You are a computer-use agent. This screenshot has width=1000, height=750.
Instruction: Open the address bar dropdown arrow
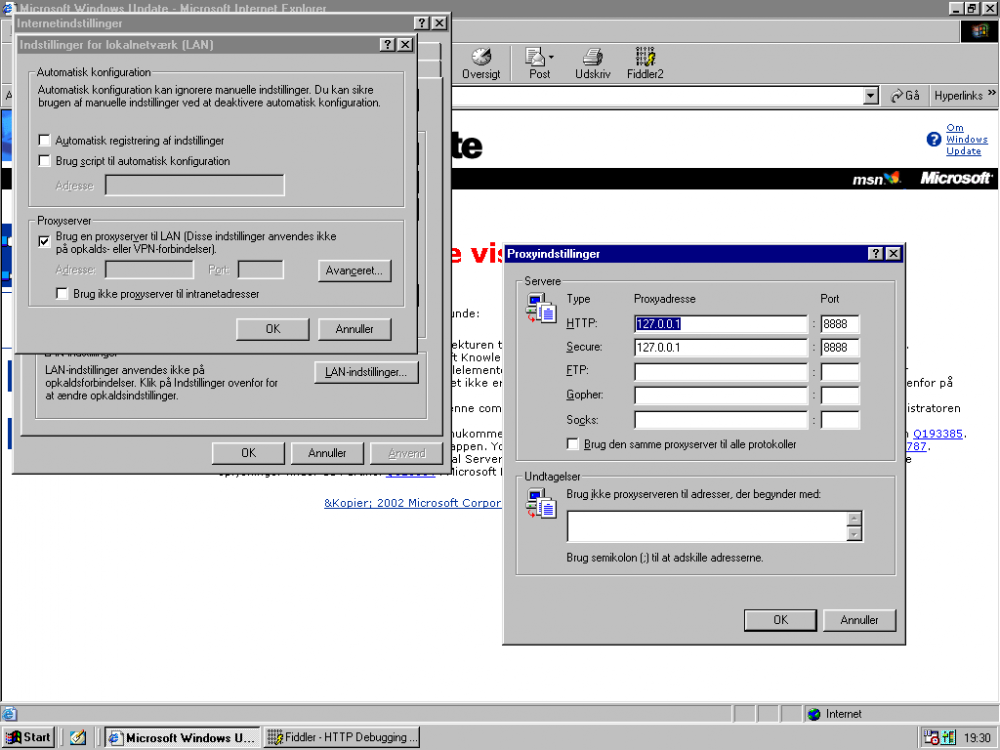[x=870, y=96]
